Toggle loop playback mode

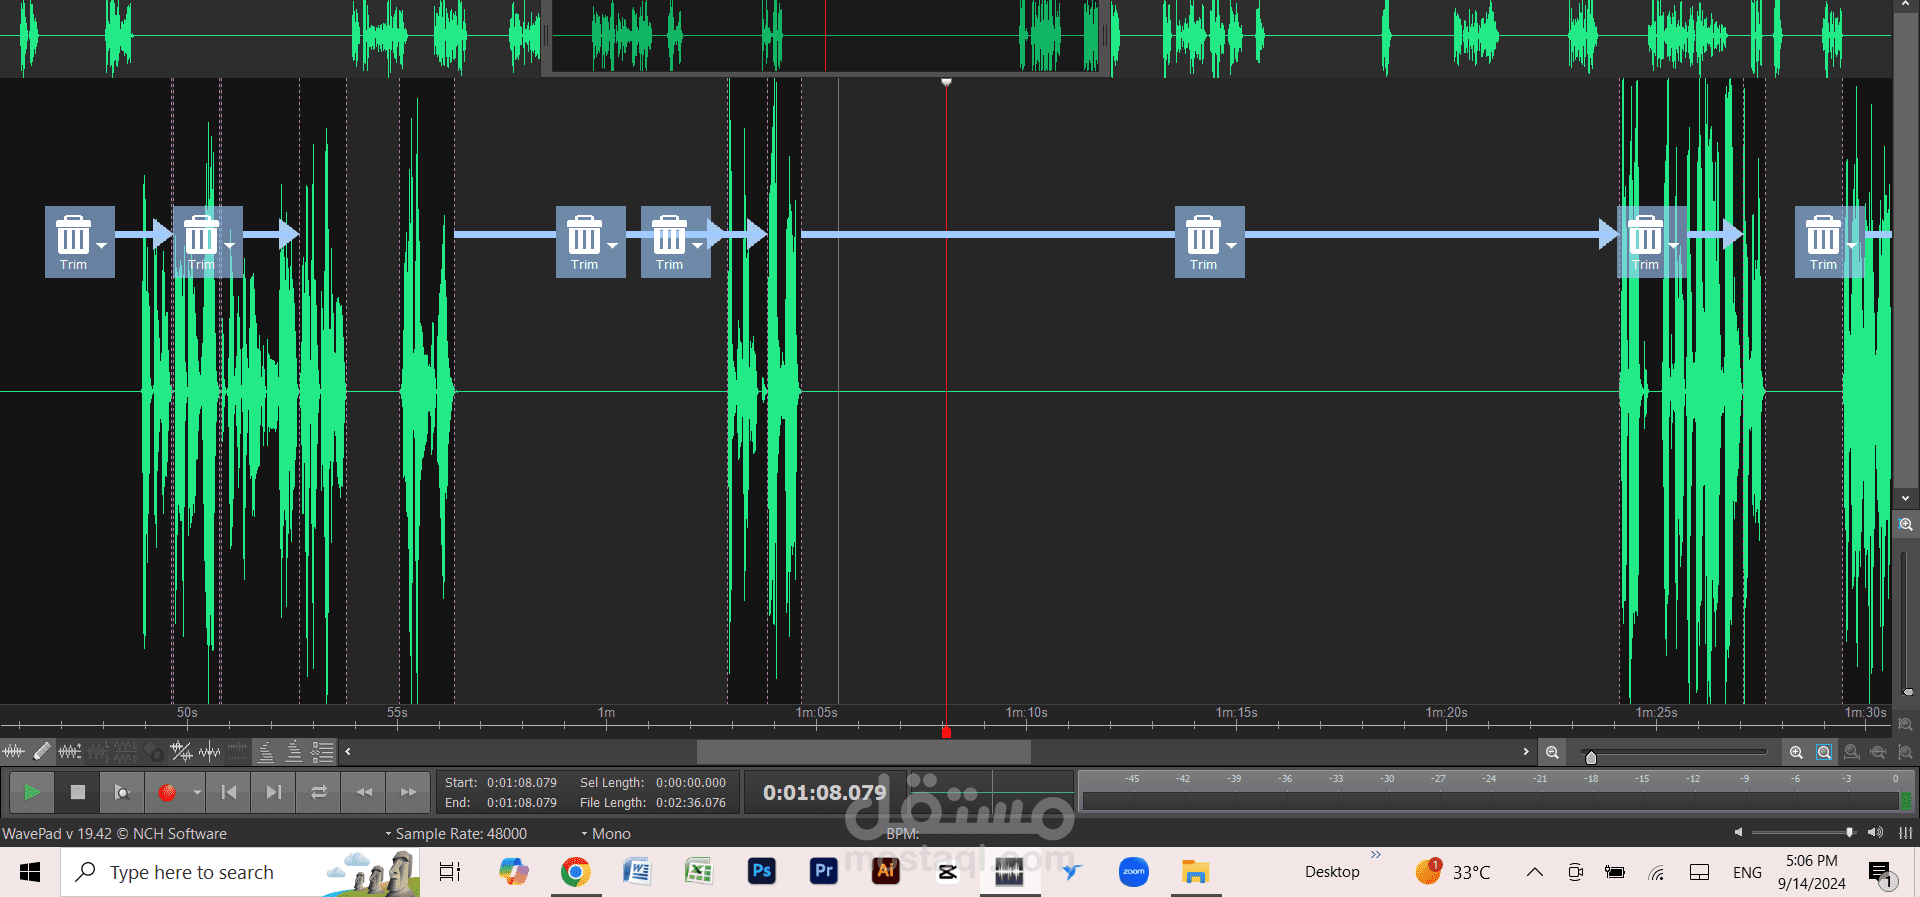319,792
